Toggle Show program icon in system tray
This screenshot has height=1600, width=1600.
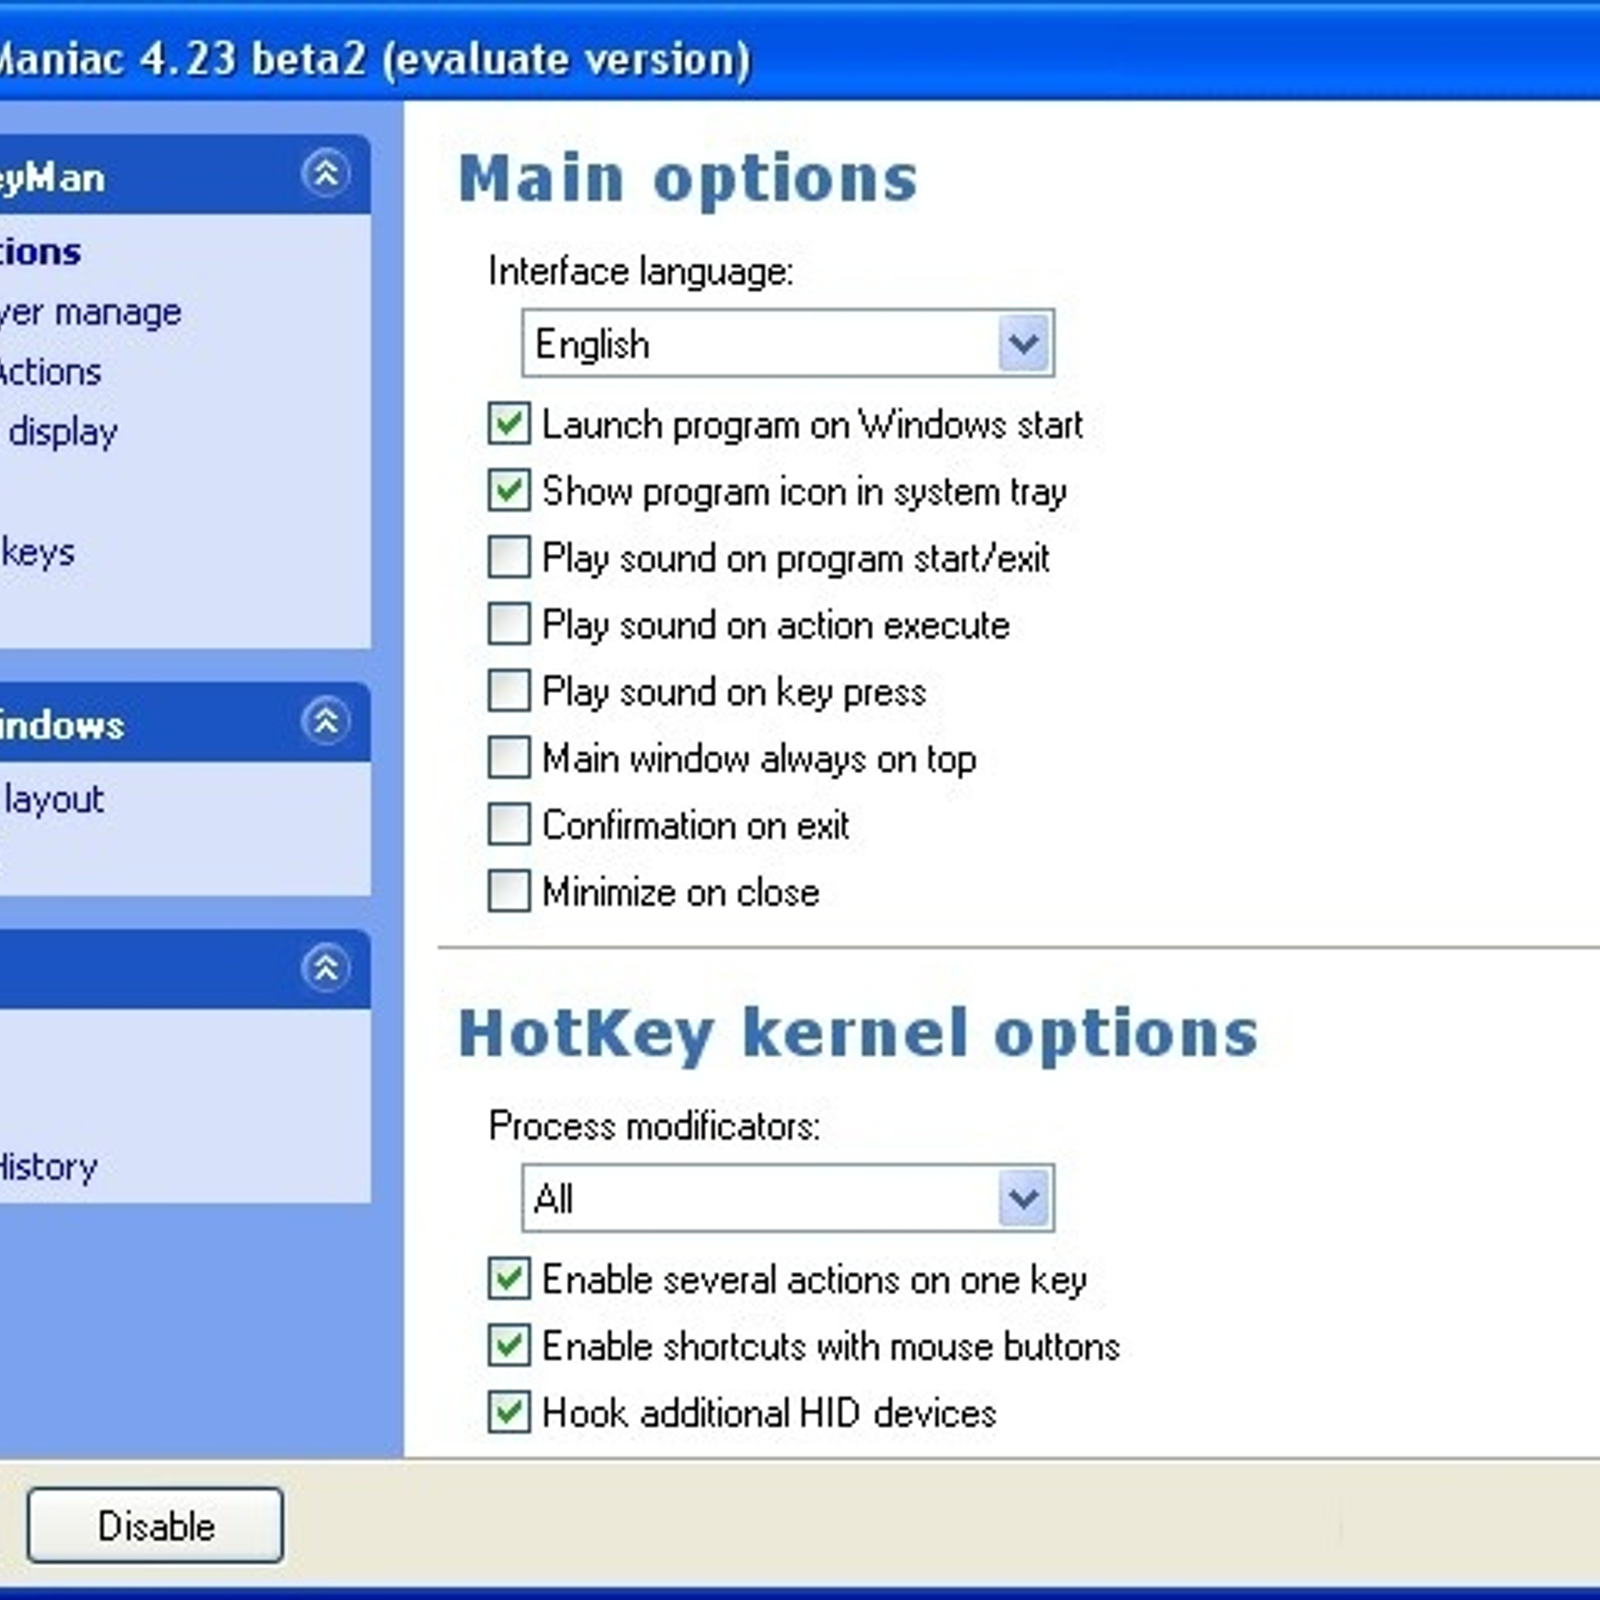tap(509, 490)
